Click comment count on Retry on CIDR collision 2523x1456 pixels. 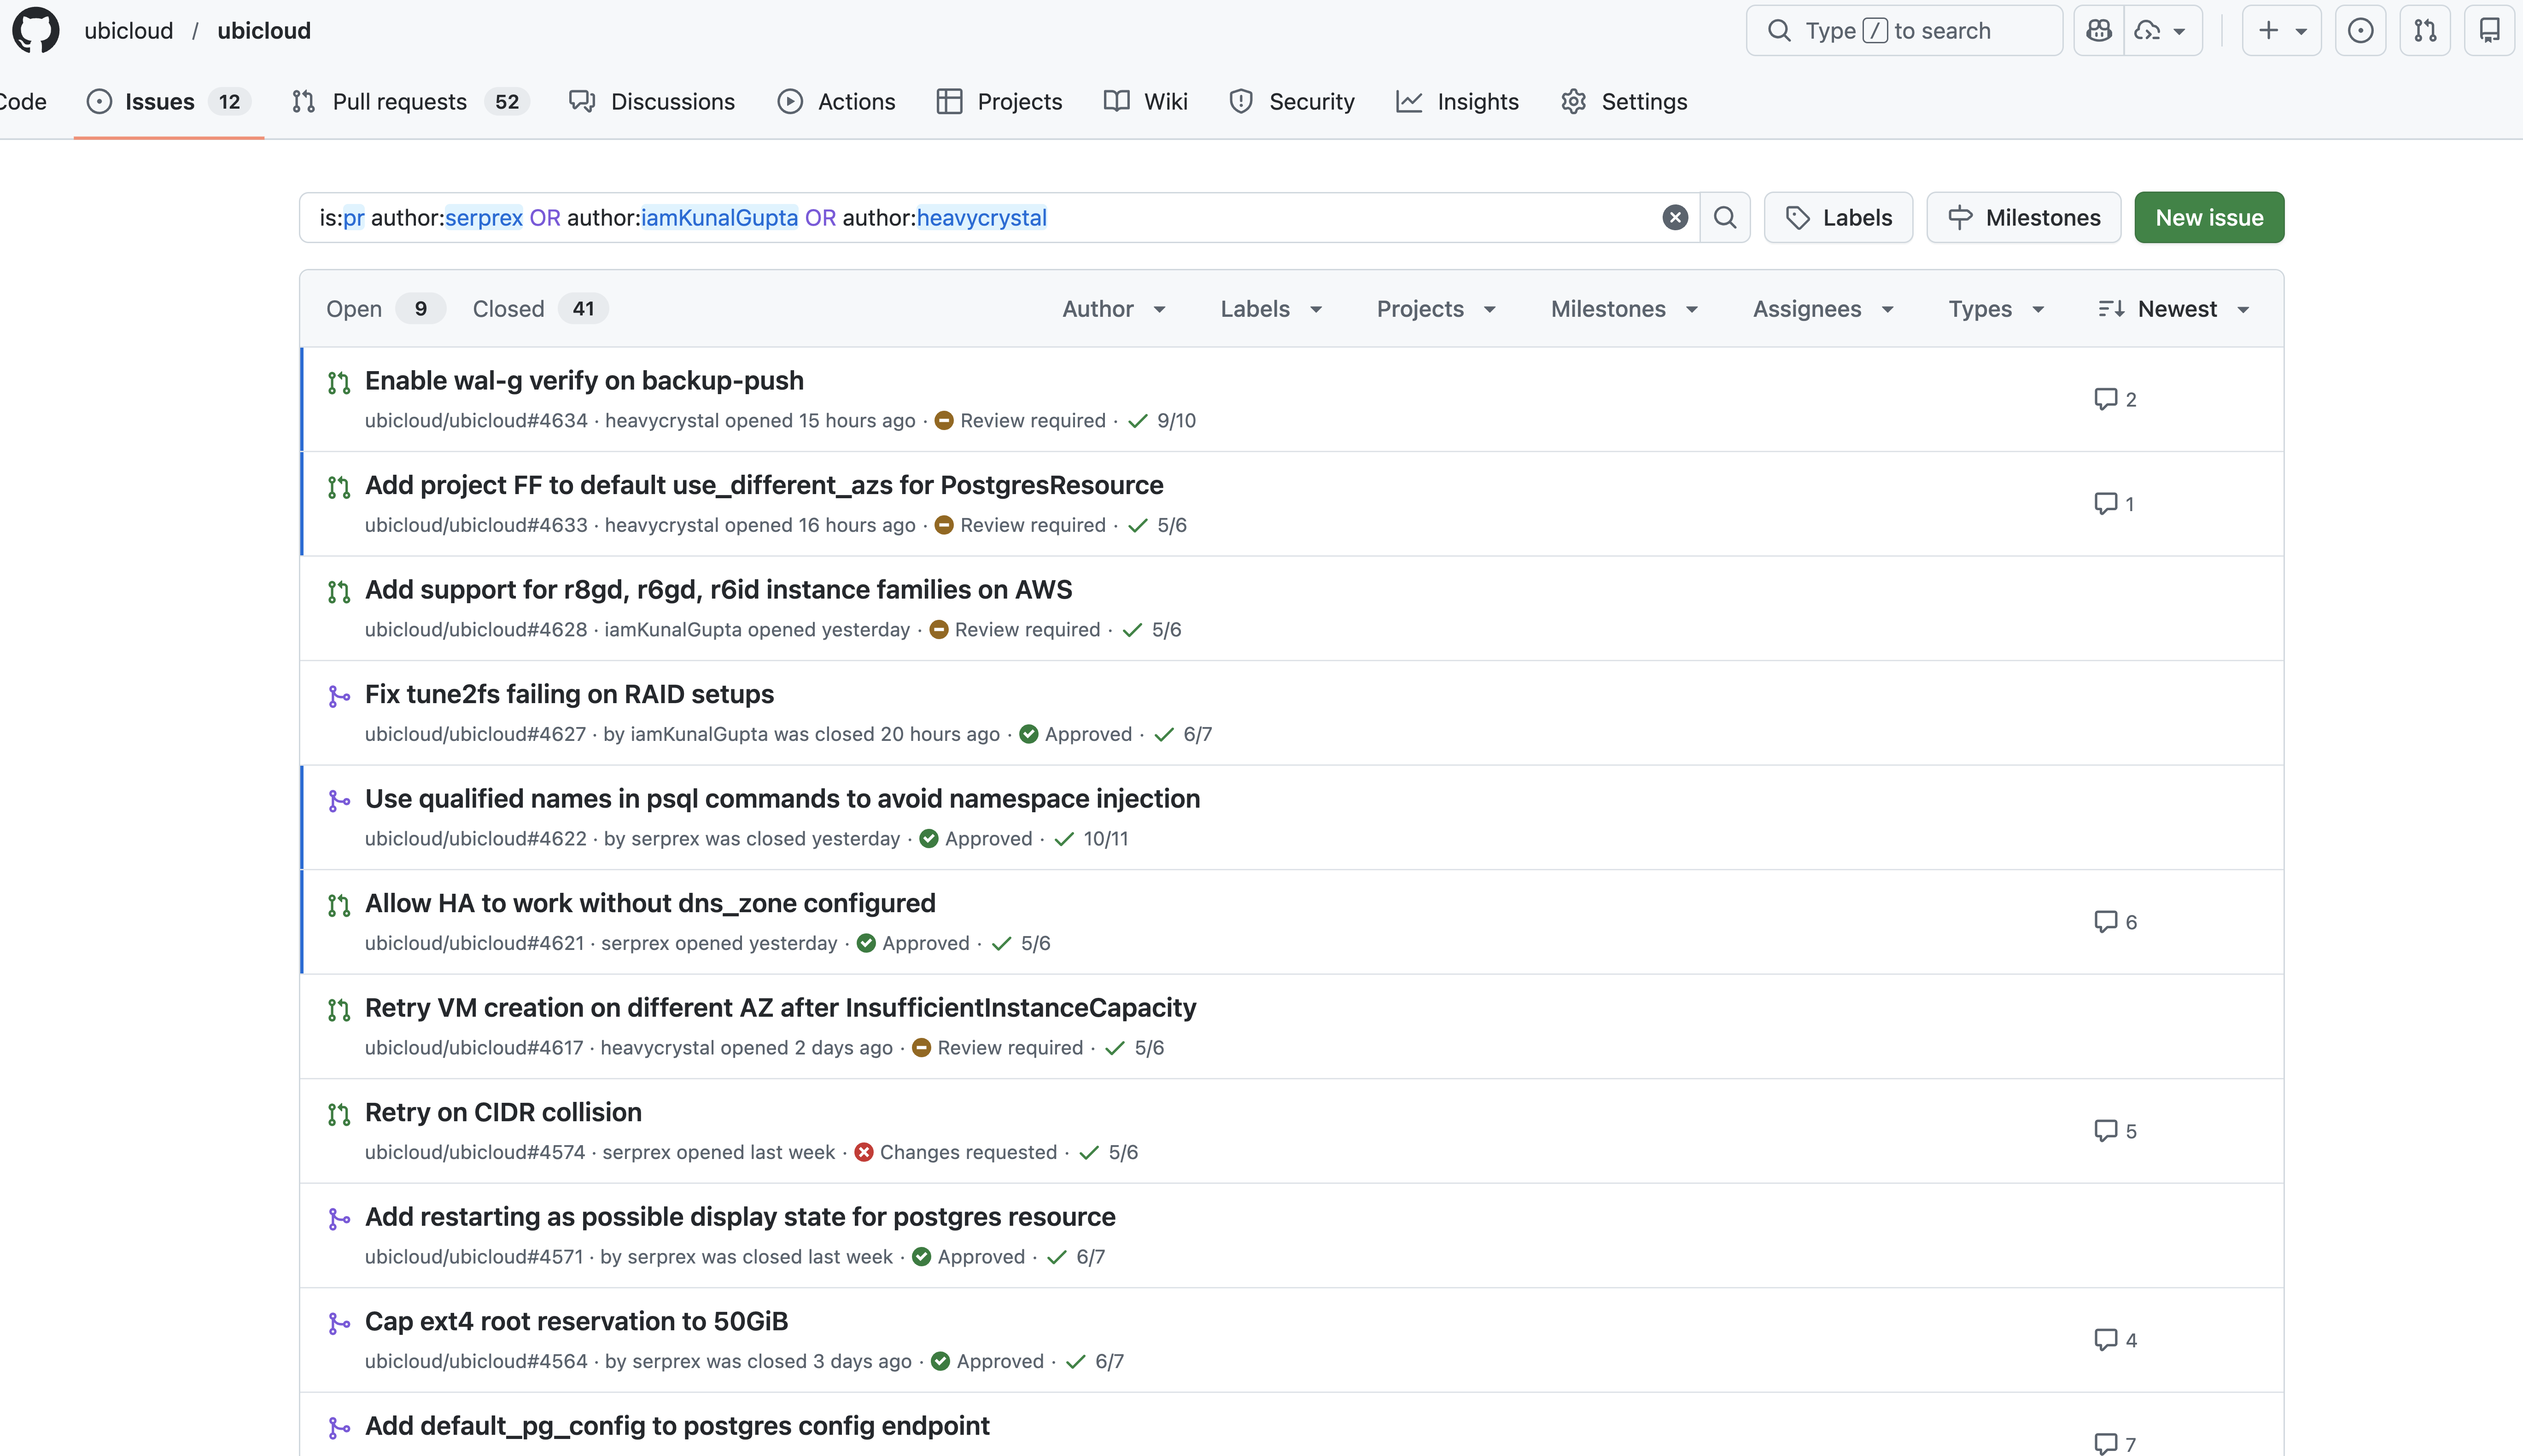point(2115,1131)
